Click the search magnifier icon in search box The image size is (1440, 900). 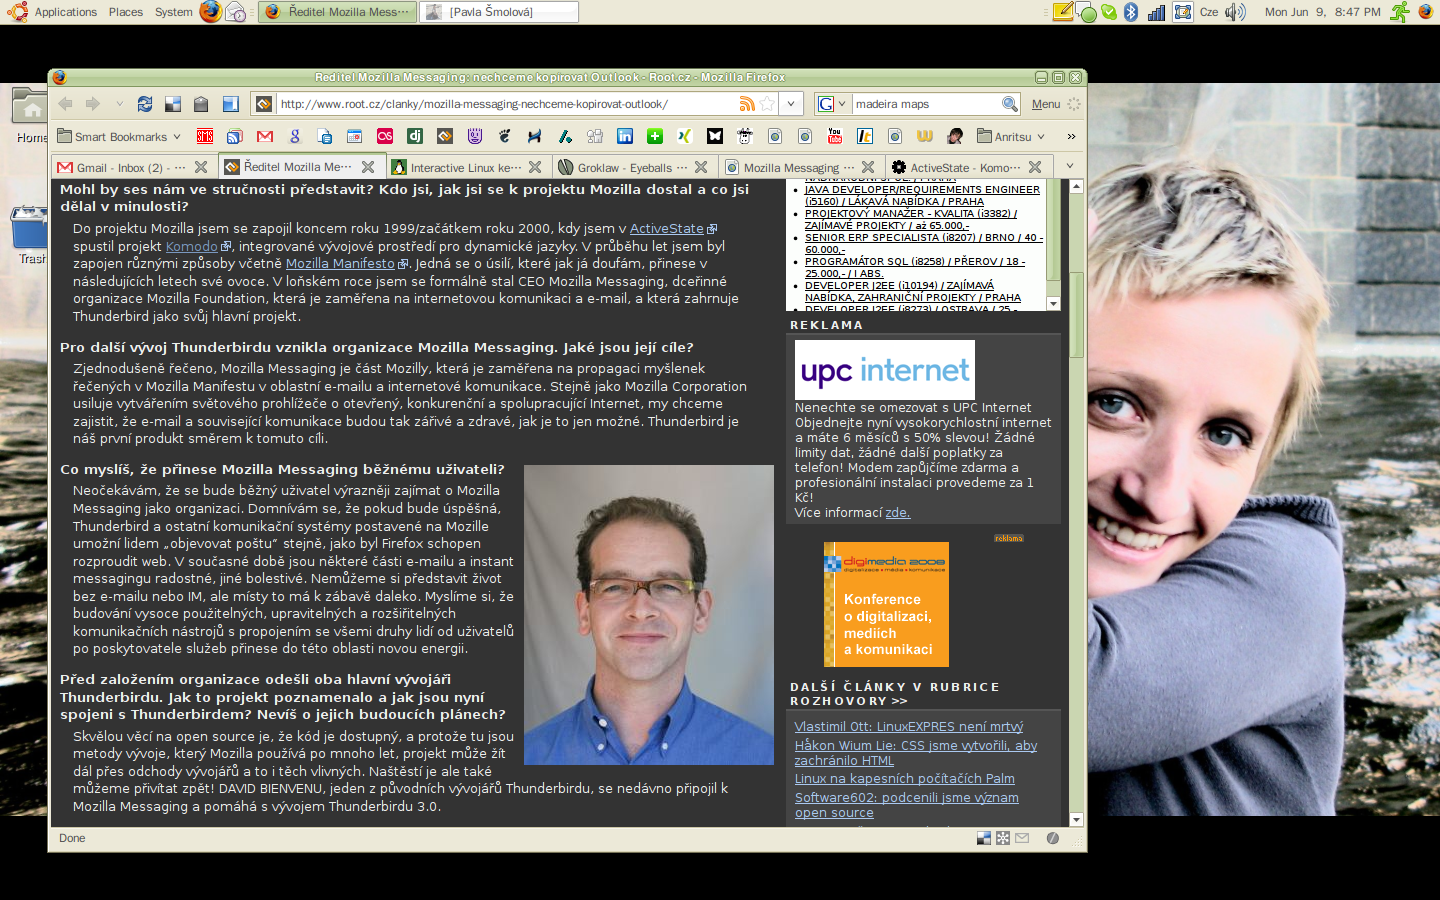(x=1010, y=104)
